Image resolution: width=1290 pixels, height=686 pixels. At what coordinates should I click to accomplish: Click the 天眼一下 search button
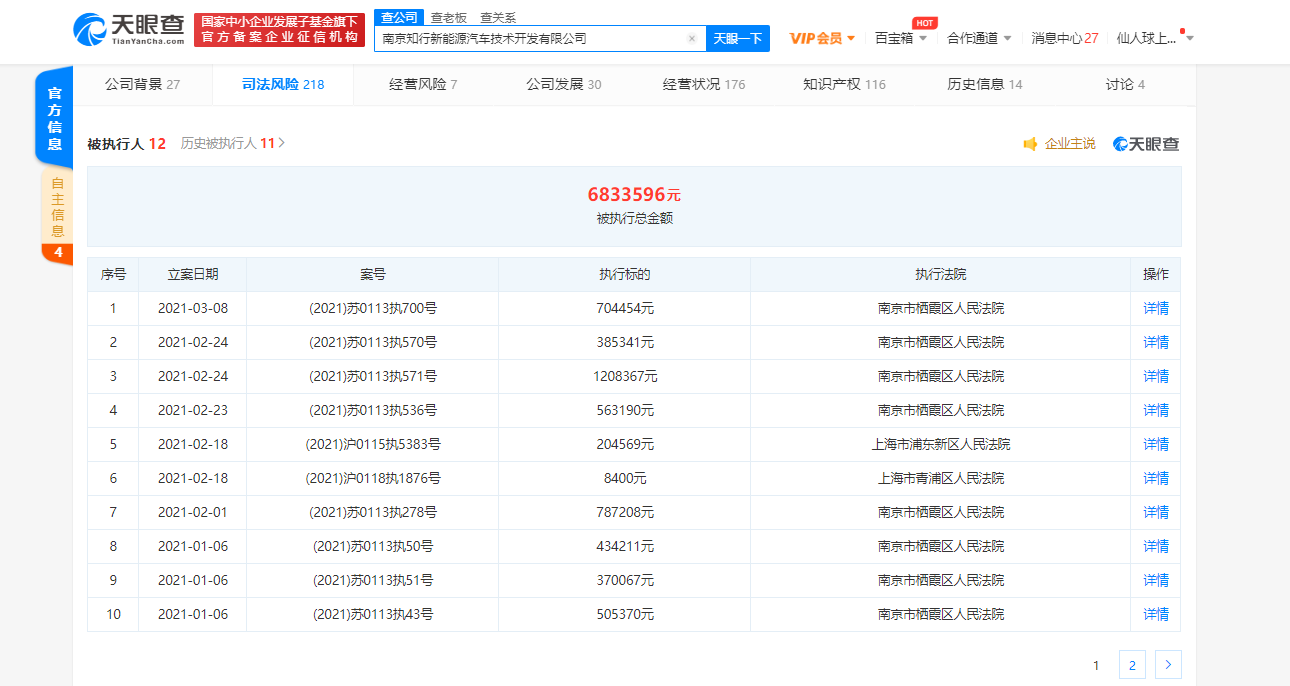[738, 39]
